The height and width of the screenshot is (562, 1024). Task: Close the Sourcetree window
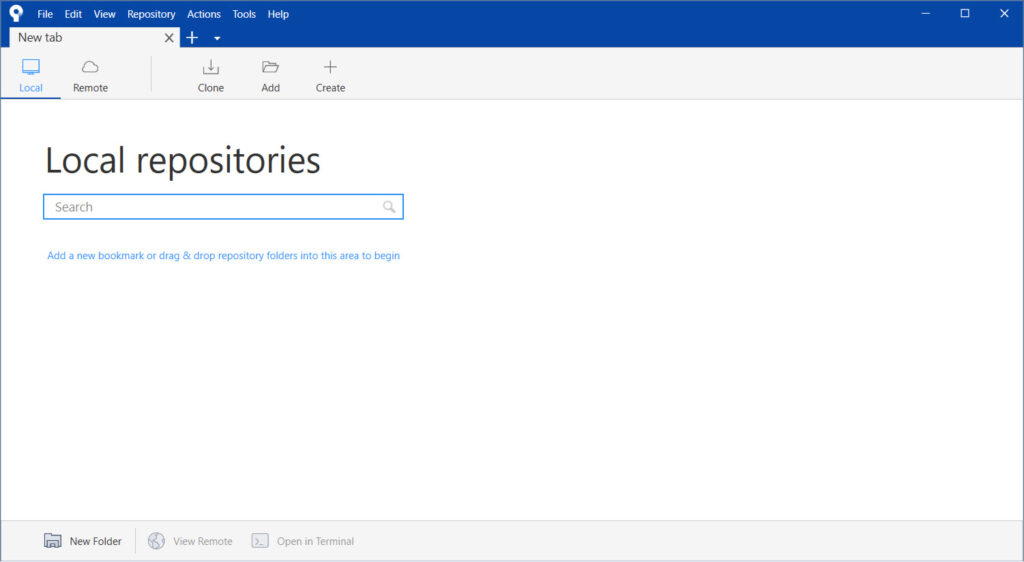coord(1004,13)
